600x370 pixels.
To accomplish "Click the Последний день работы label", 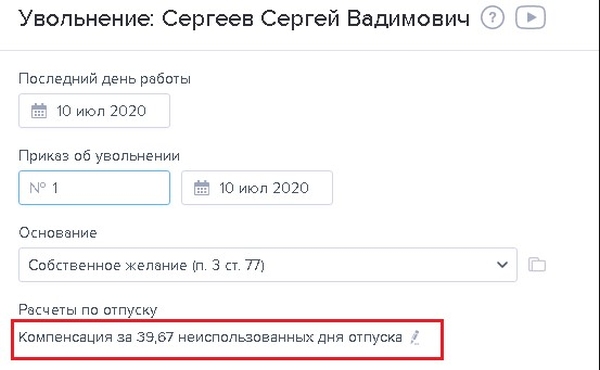I will coord(104,79).
